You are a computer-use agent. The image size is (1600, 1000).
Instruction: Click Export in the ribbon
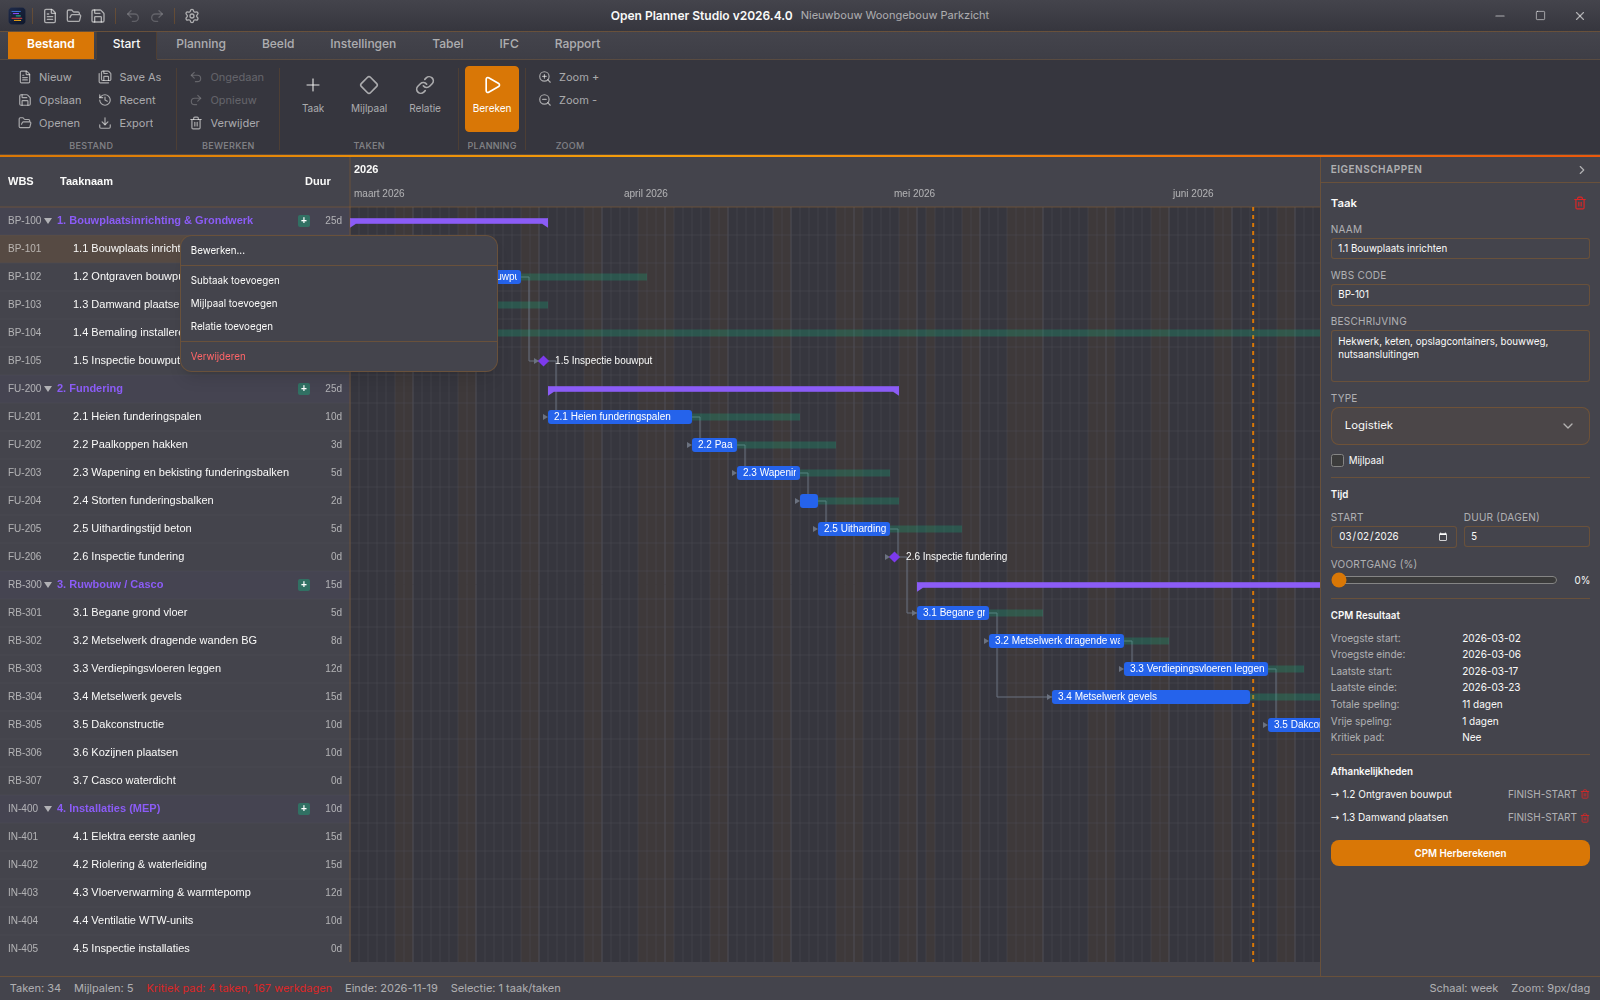(126, 123)
